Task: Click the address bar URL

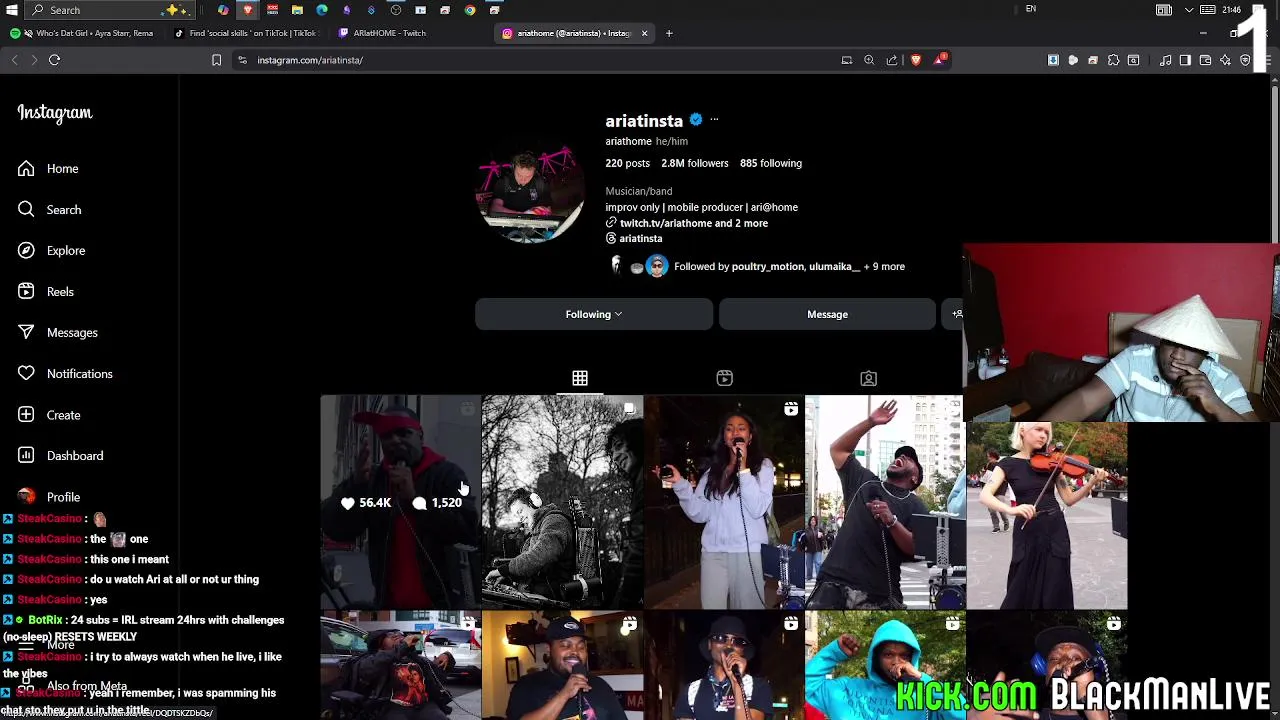Action: pos(310,60)
